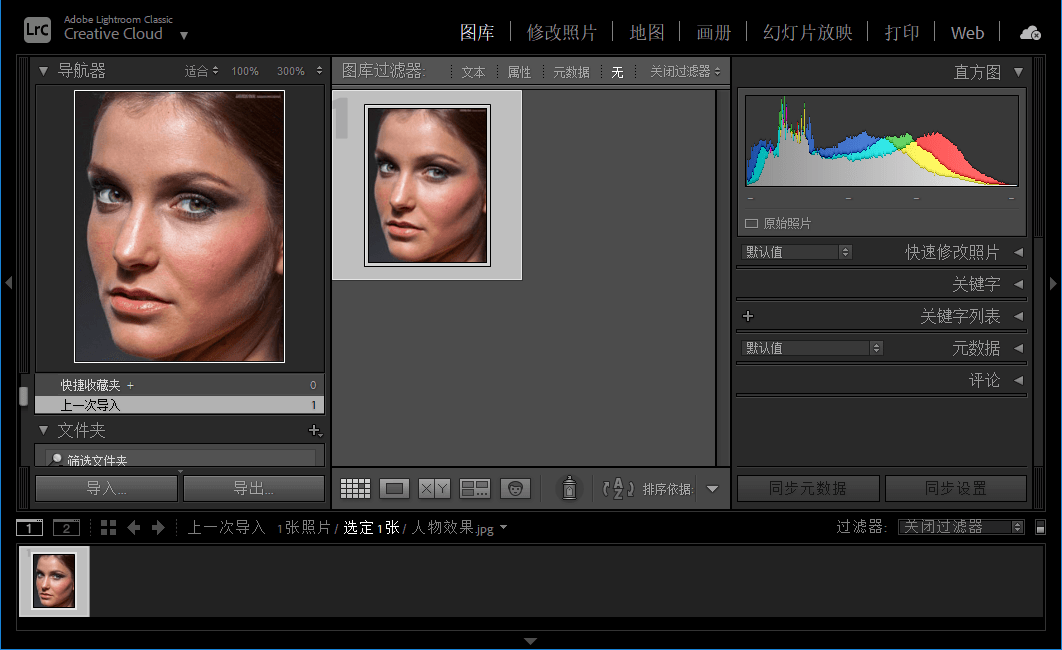Select the 元数据 library filter
The image size is (1062, 650).
571,72
